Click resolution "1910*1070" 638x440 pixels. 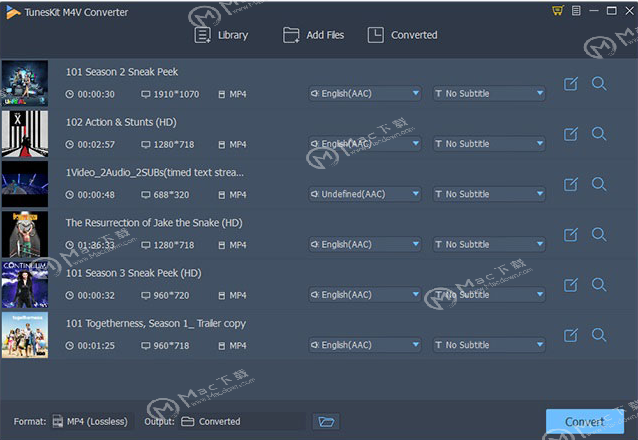click(x=176, y=94)
